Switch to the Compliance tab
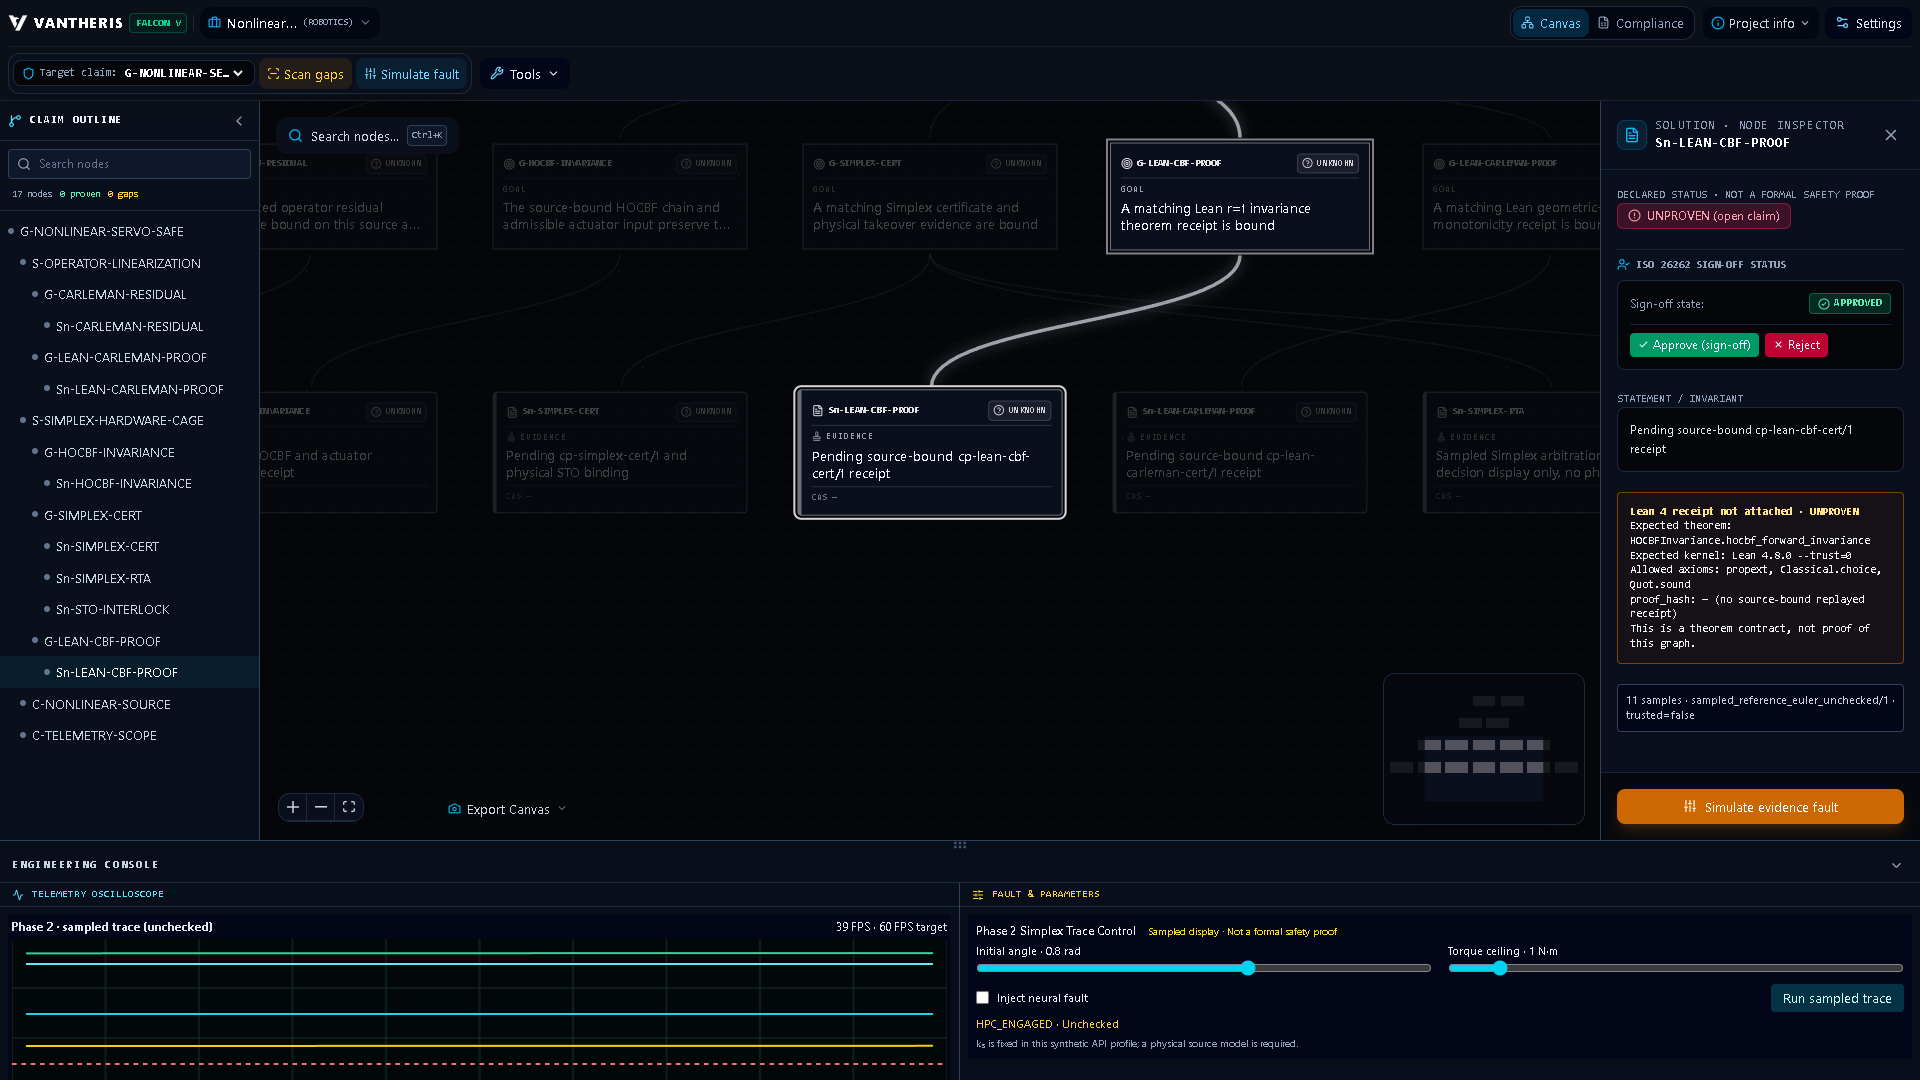Image resolution: width=1920 pixels, height=1080 pixels. [1640, 23]
